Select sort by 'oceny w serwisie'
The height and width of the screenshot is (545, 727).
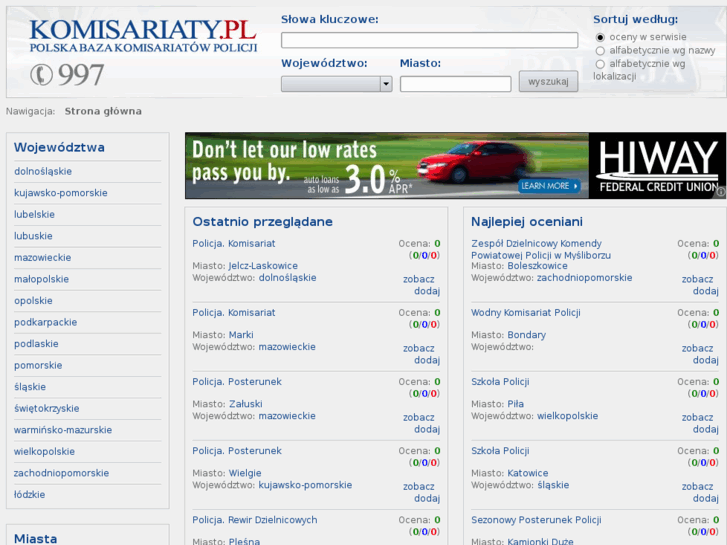tap(600, 37)
